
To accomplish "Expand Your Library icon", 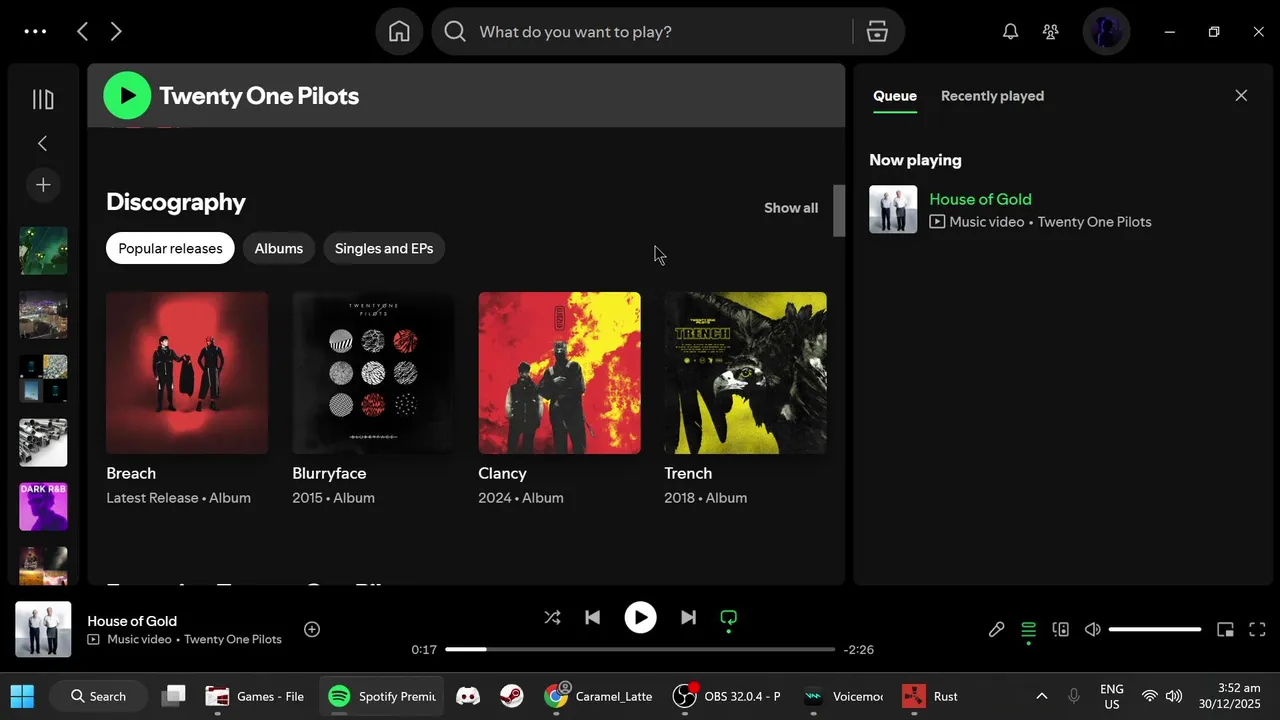I will (43, 99).
